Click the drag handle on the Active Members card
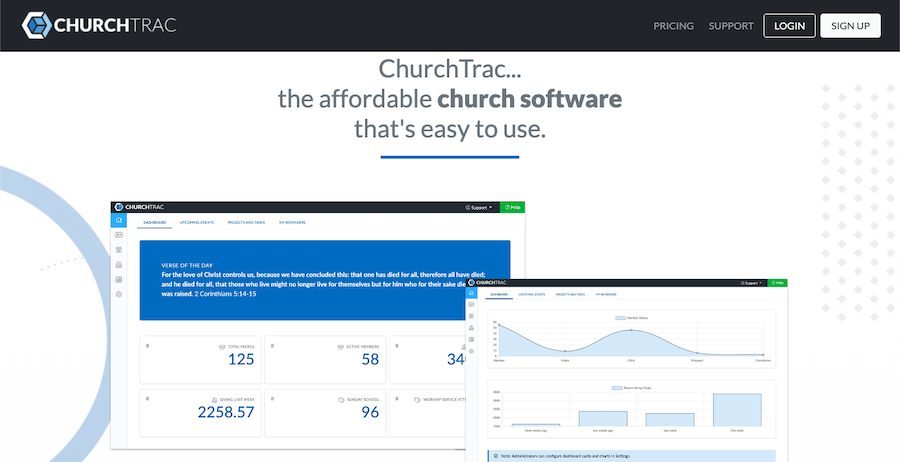Image resolution: width=900 pixels, height=462 pixels. coord(272,345)
